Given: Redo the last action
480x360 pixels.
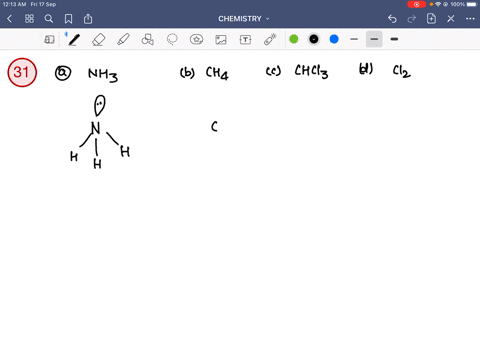Looking at the screenshot, I should click(412, 19).
